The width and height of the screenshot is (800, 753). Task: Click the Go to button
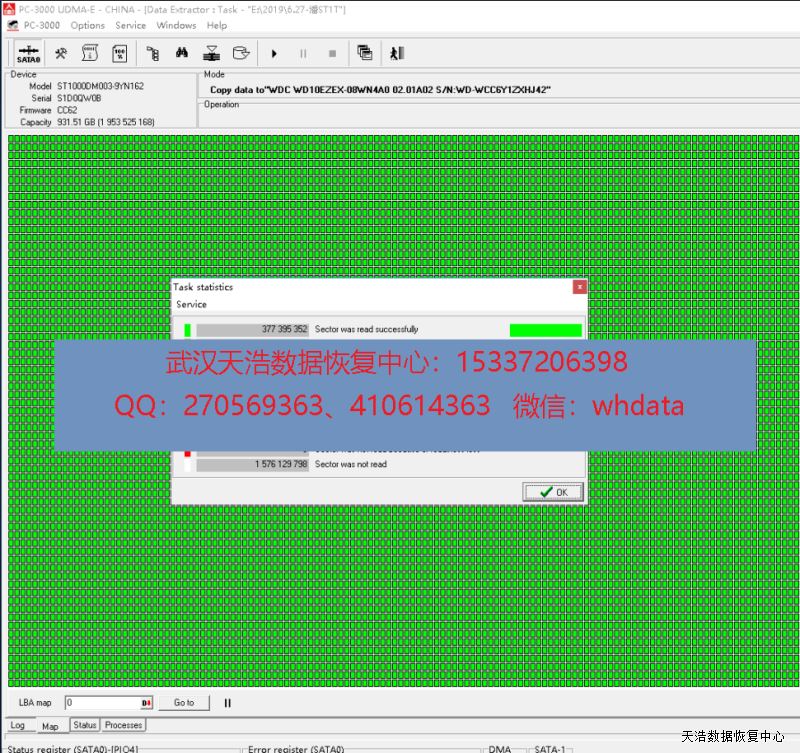click(184, 703)
